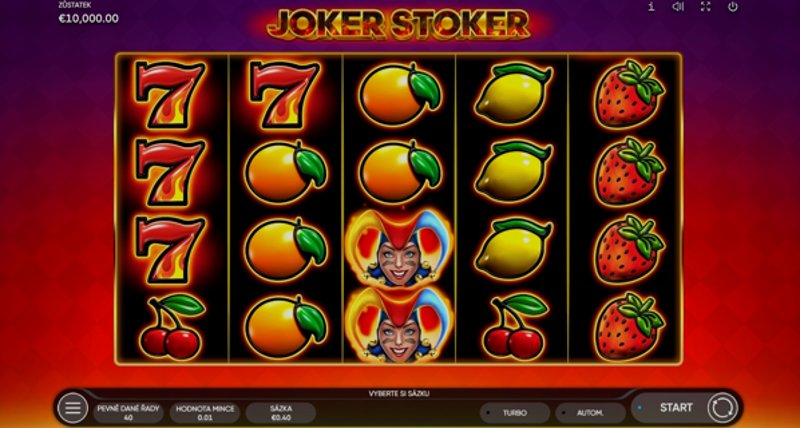
Task: Click the top strawberry on fifth reel
Action: [x=629, y=93]
